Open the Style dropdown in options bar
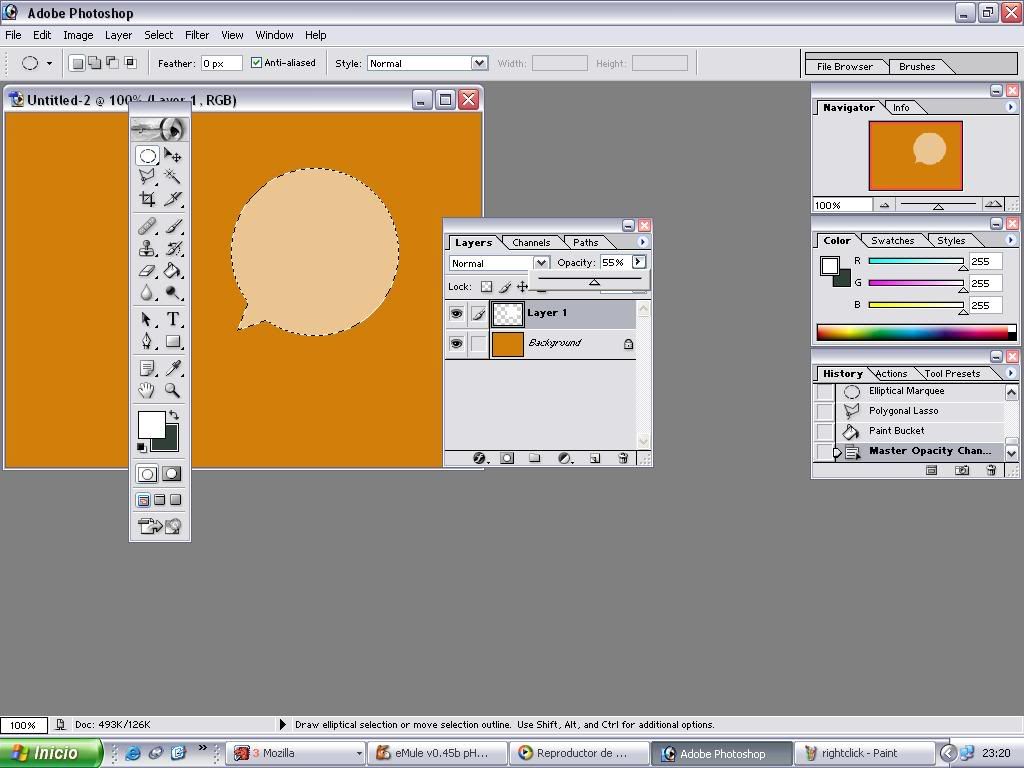 tap(479, 63)
